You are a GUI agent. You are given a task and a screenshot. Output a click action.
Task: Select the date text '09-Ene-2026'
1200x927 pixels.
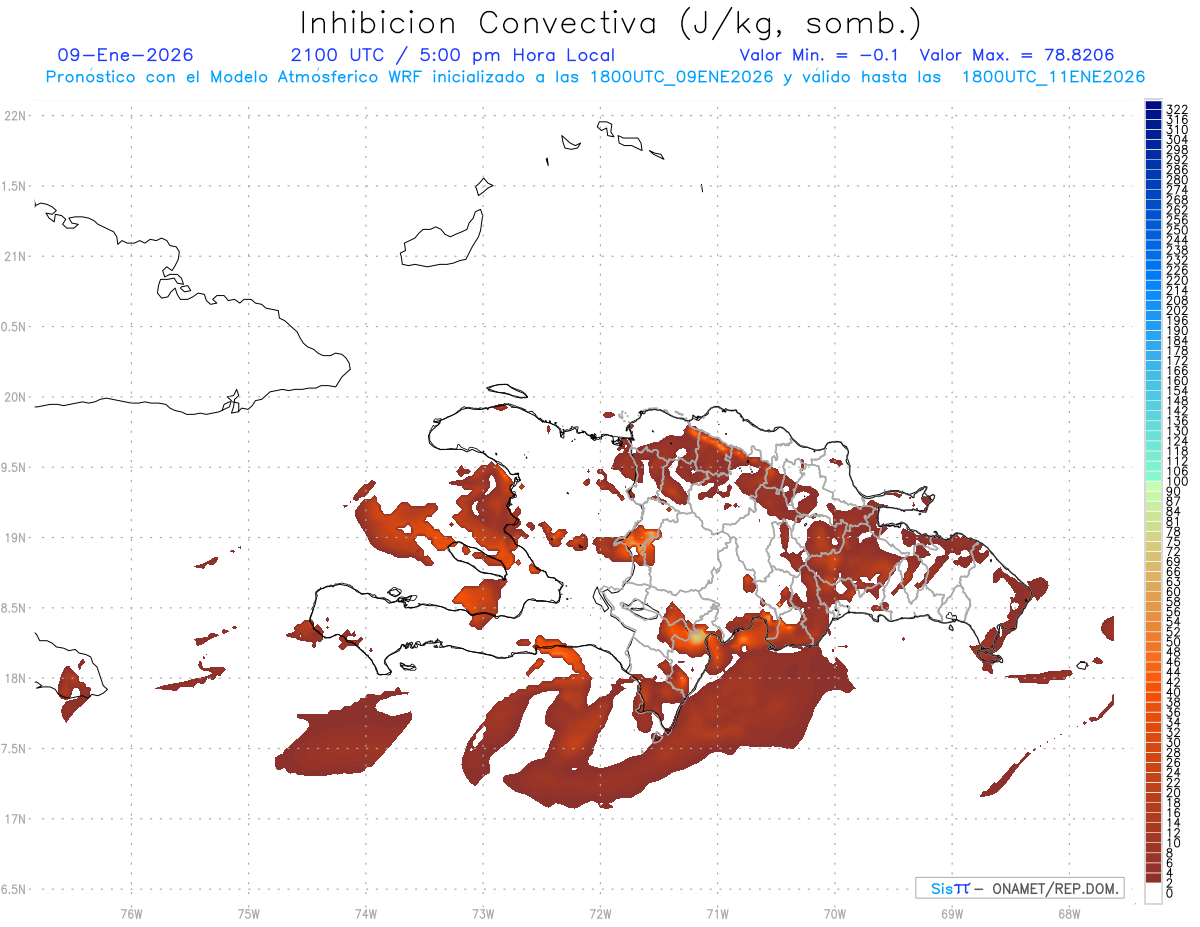126,55
